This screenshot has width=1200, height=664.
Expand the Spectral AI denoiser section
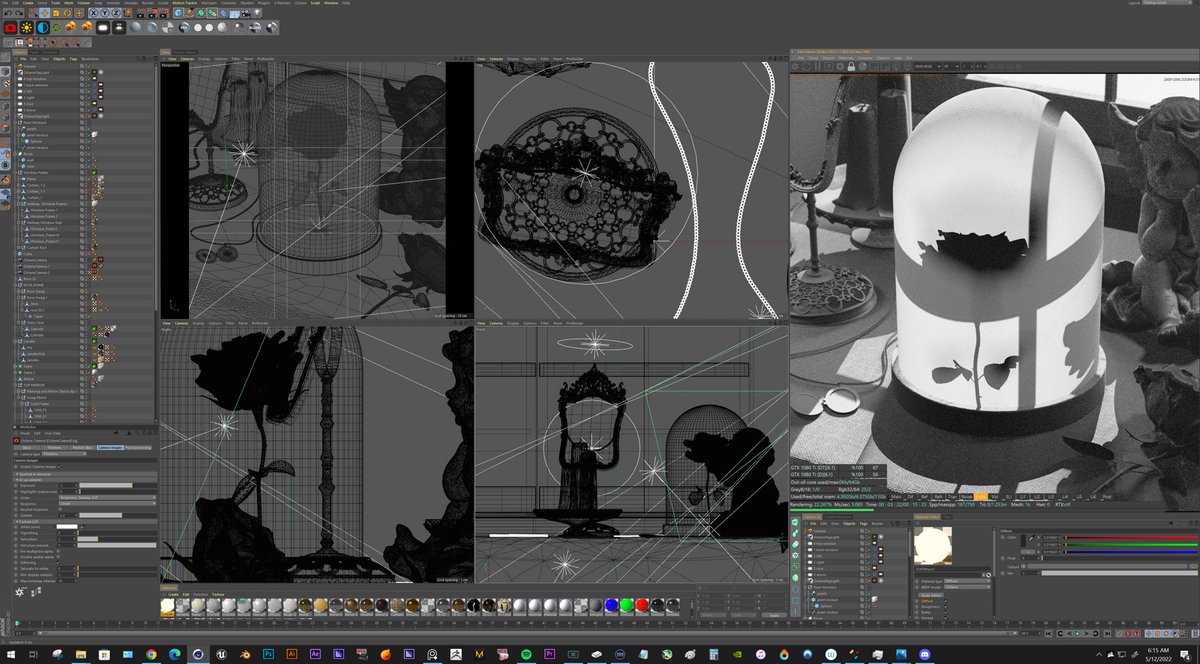[85, 474]
